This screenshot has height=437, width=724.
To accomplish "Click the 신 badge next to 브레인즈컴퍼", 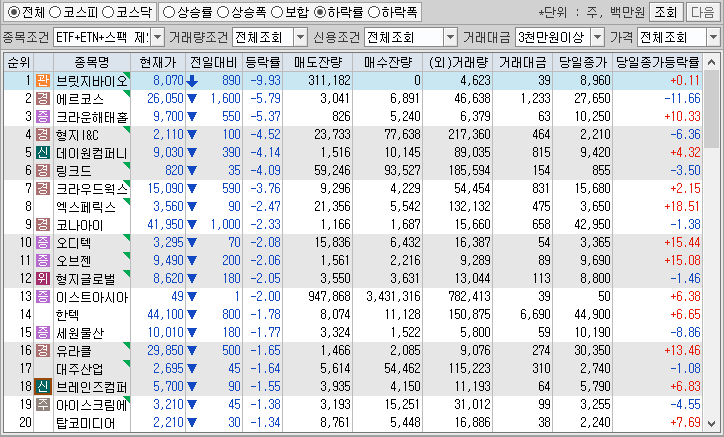I will pyautogui.click(x=43, y=387).
